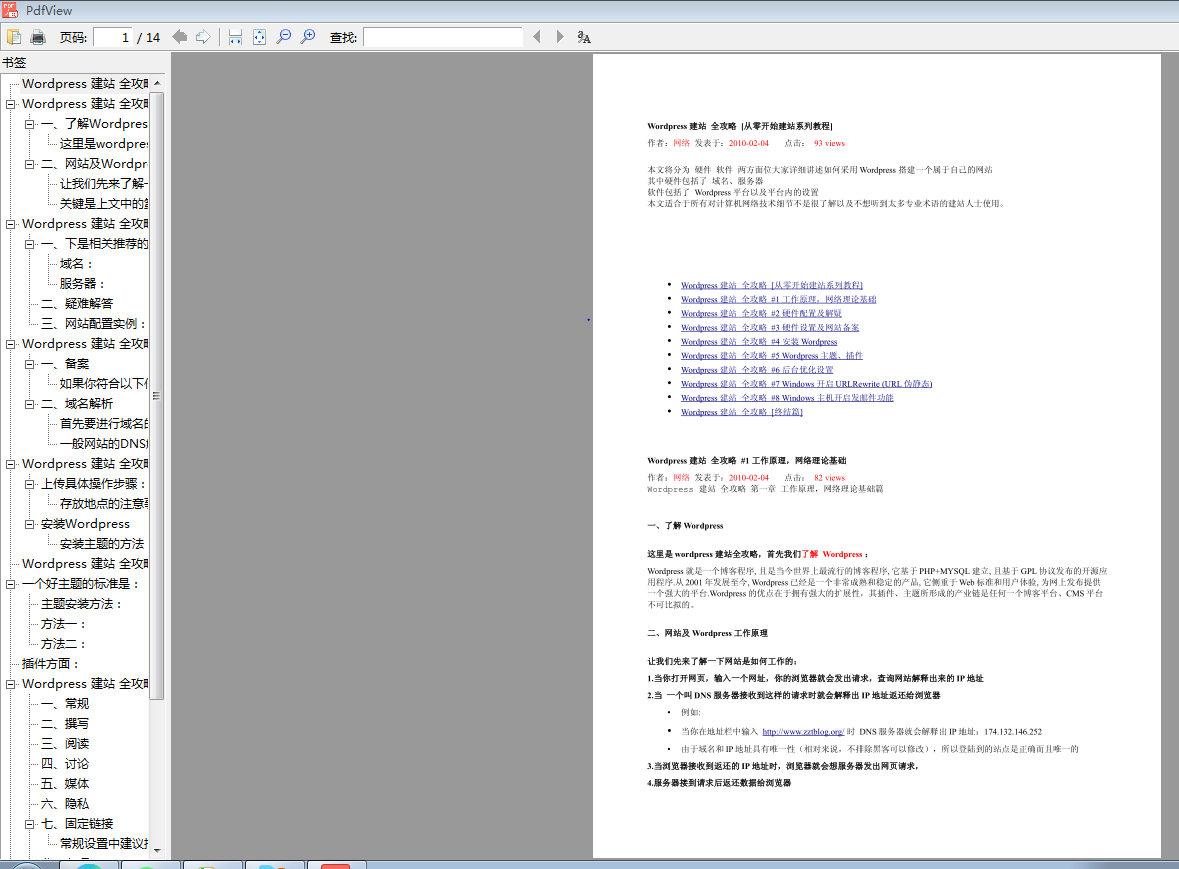Open link #2 硬件配置及解疑

(x=761, y=313)
